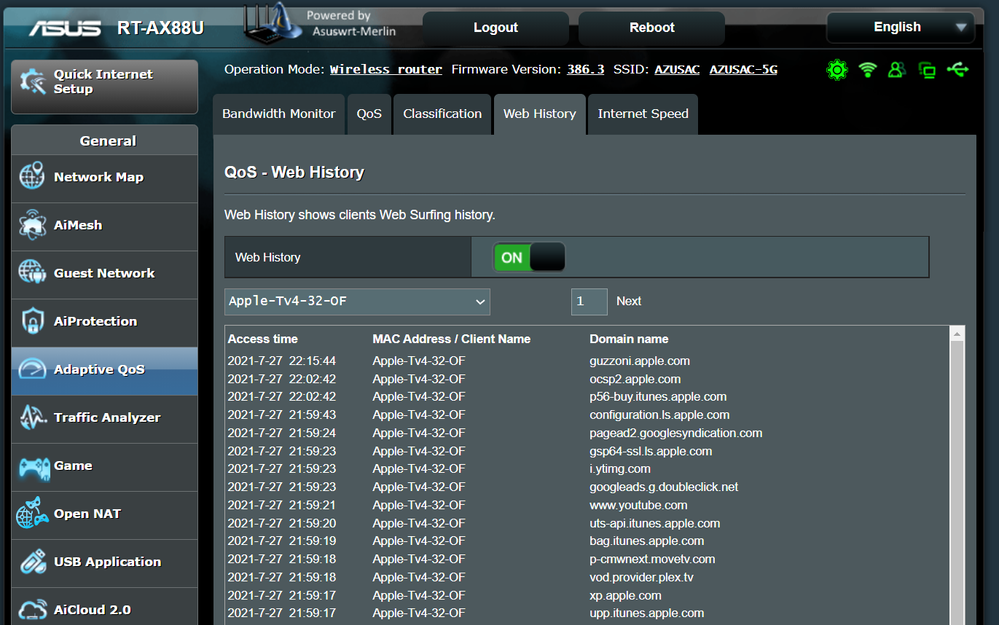Click the googleads.g.doubleclick.net entry

tap(663, 487)
